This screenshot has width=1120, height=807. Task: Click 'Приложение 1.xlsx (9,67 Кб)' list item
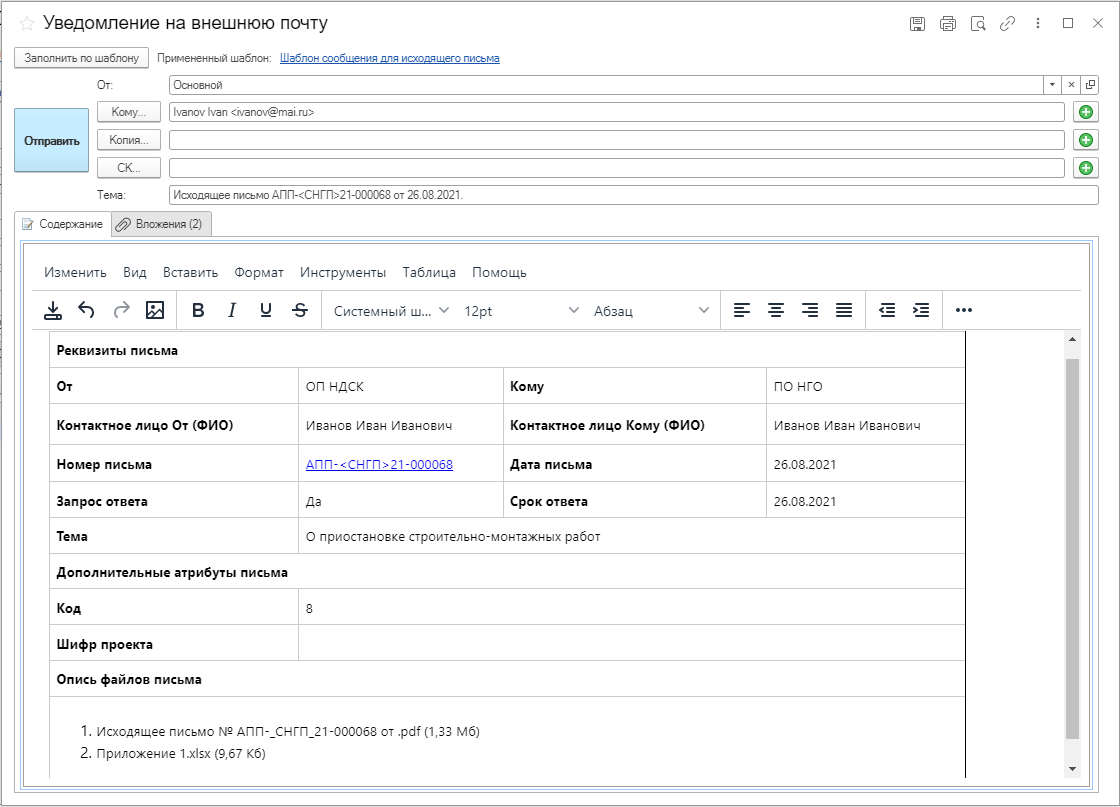coord(181,753)
